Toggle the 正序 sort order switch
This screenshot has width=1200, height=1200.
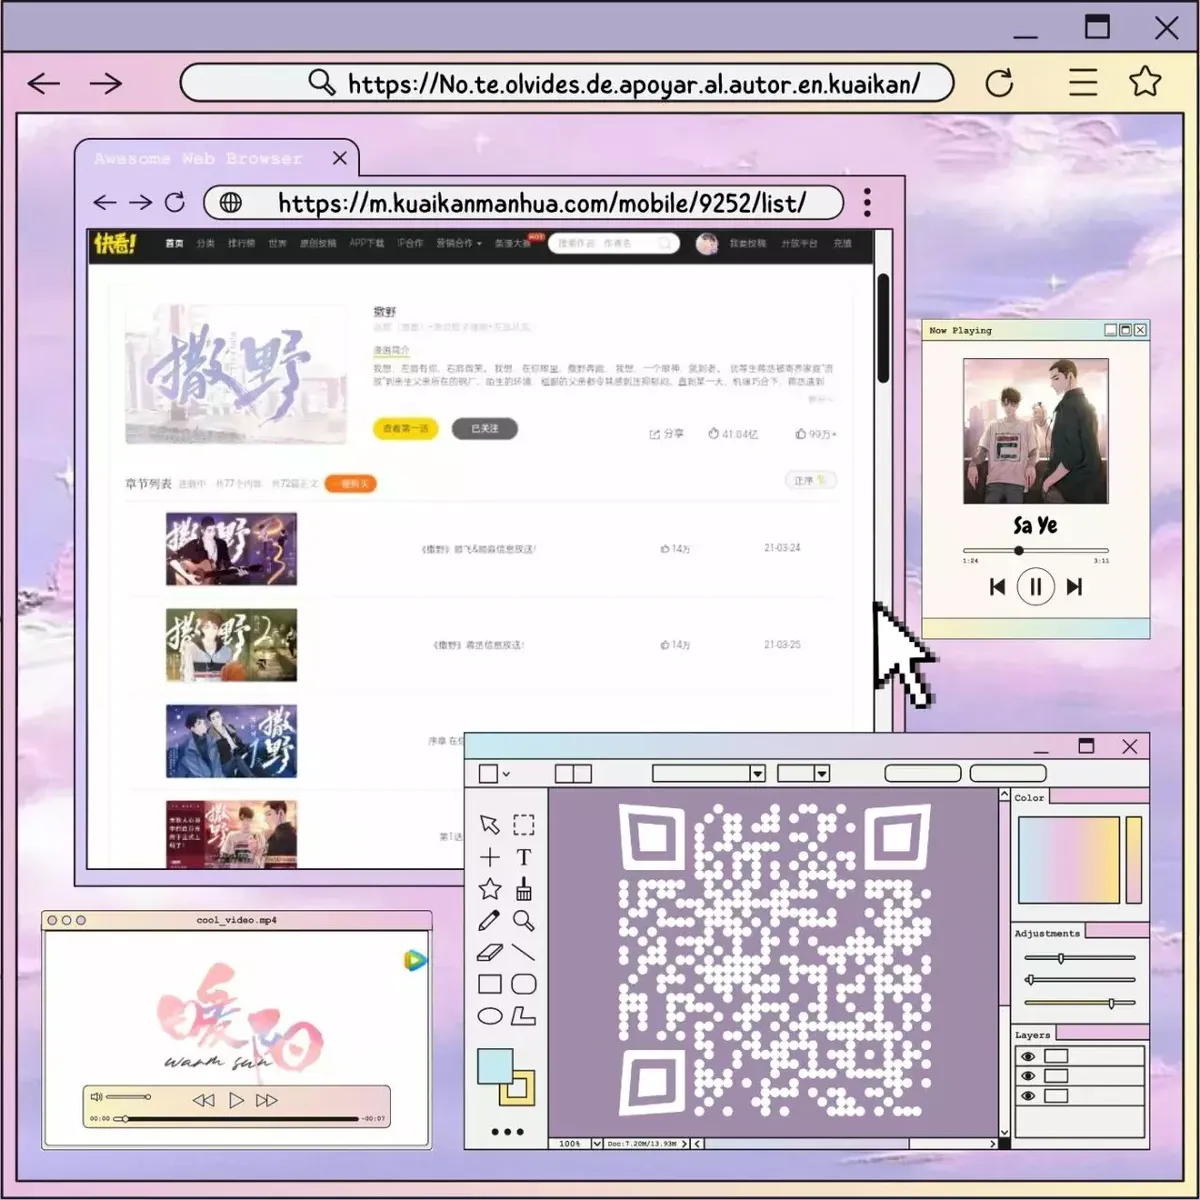(x=811, y=481)
